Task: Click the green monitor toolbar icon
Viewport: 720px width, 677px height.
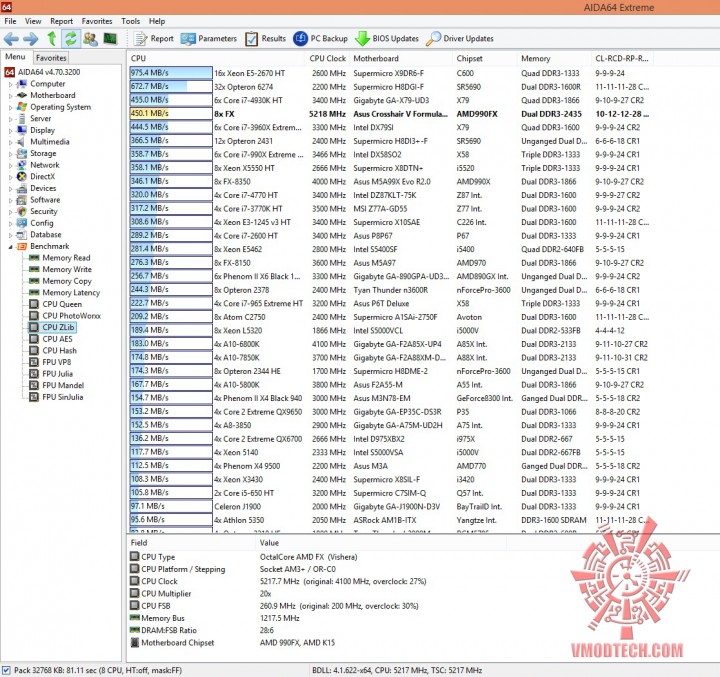Action: click(110, 39)
